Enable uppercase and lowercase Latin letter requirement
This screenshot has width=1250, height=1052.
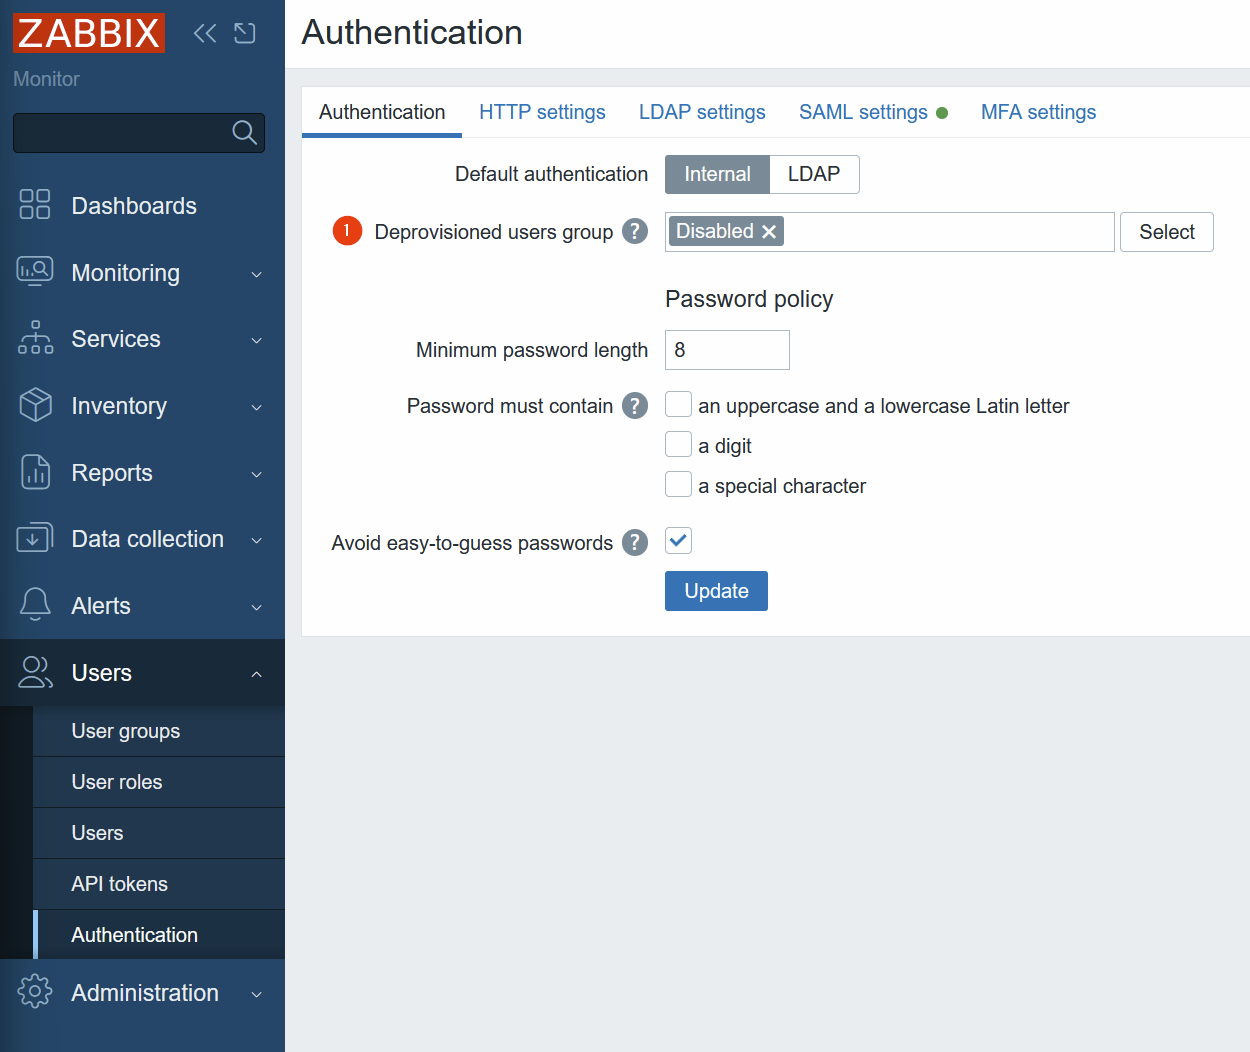678,404
